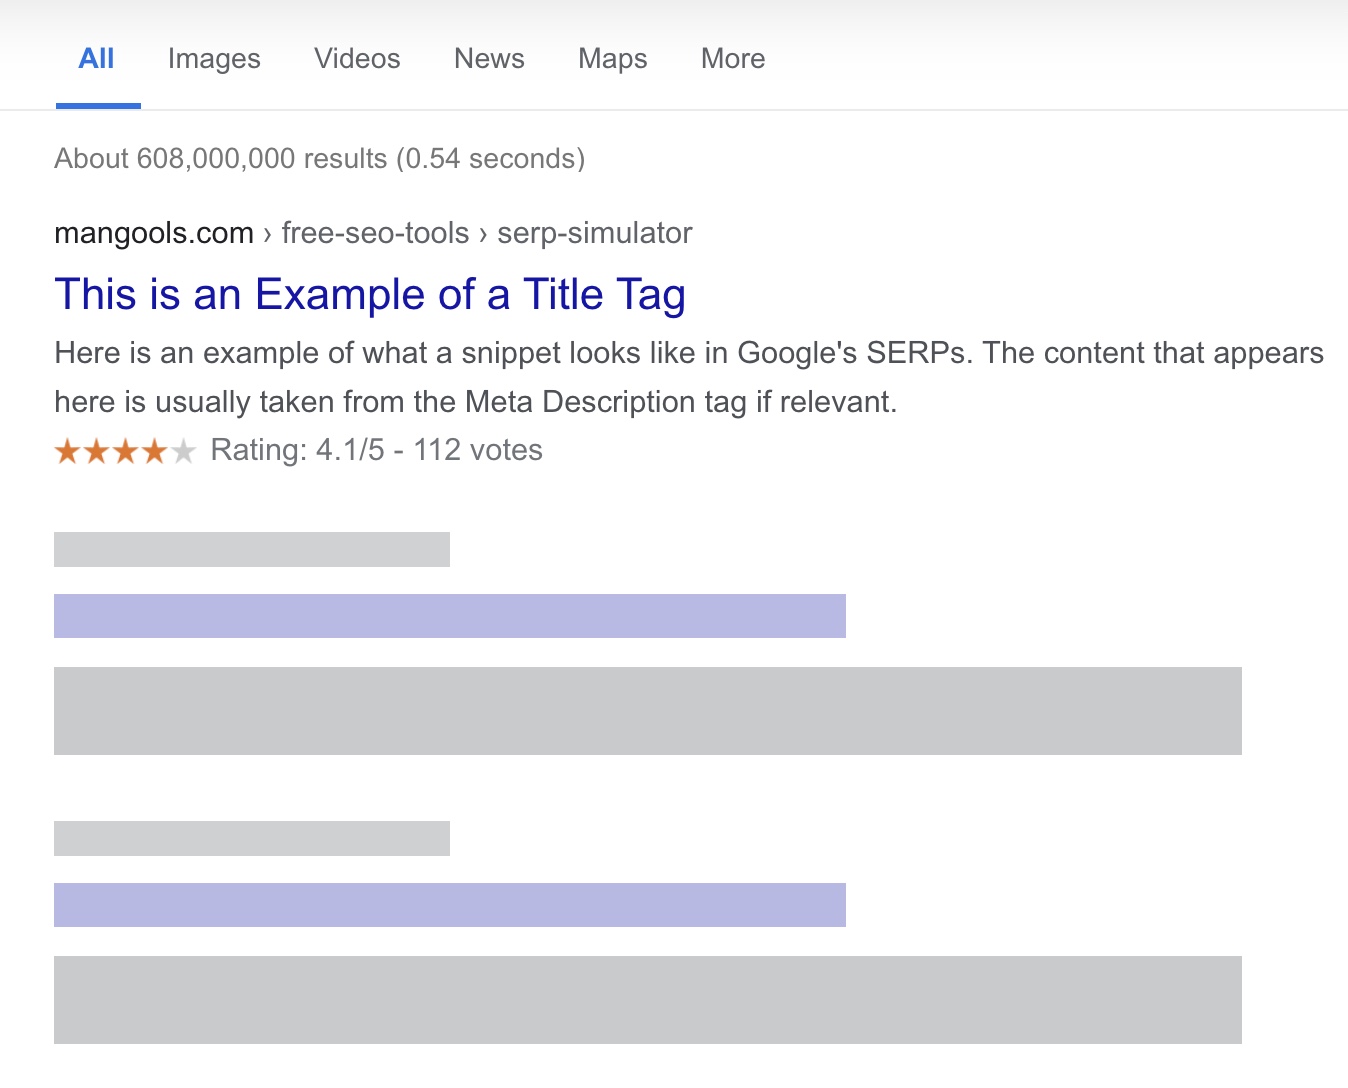Switch to the Maps tab
The image size is (1348, 1088).
pyautogui.click(x=611, y=58)
